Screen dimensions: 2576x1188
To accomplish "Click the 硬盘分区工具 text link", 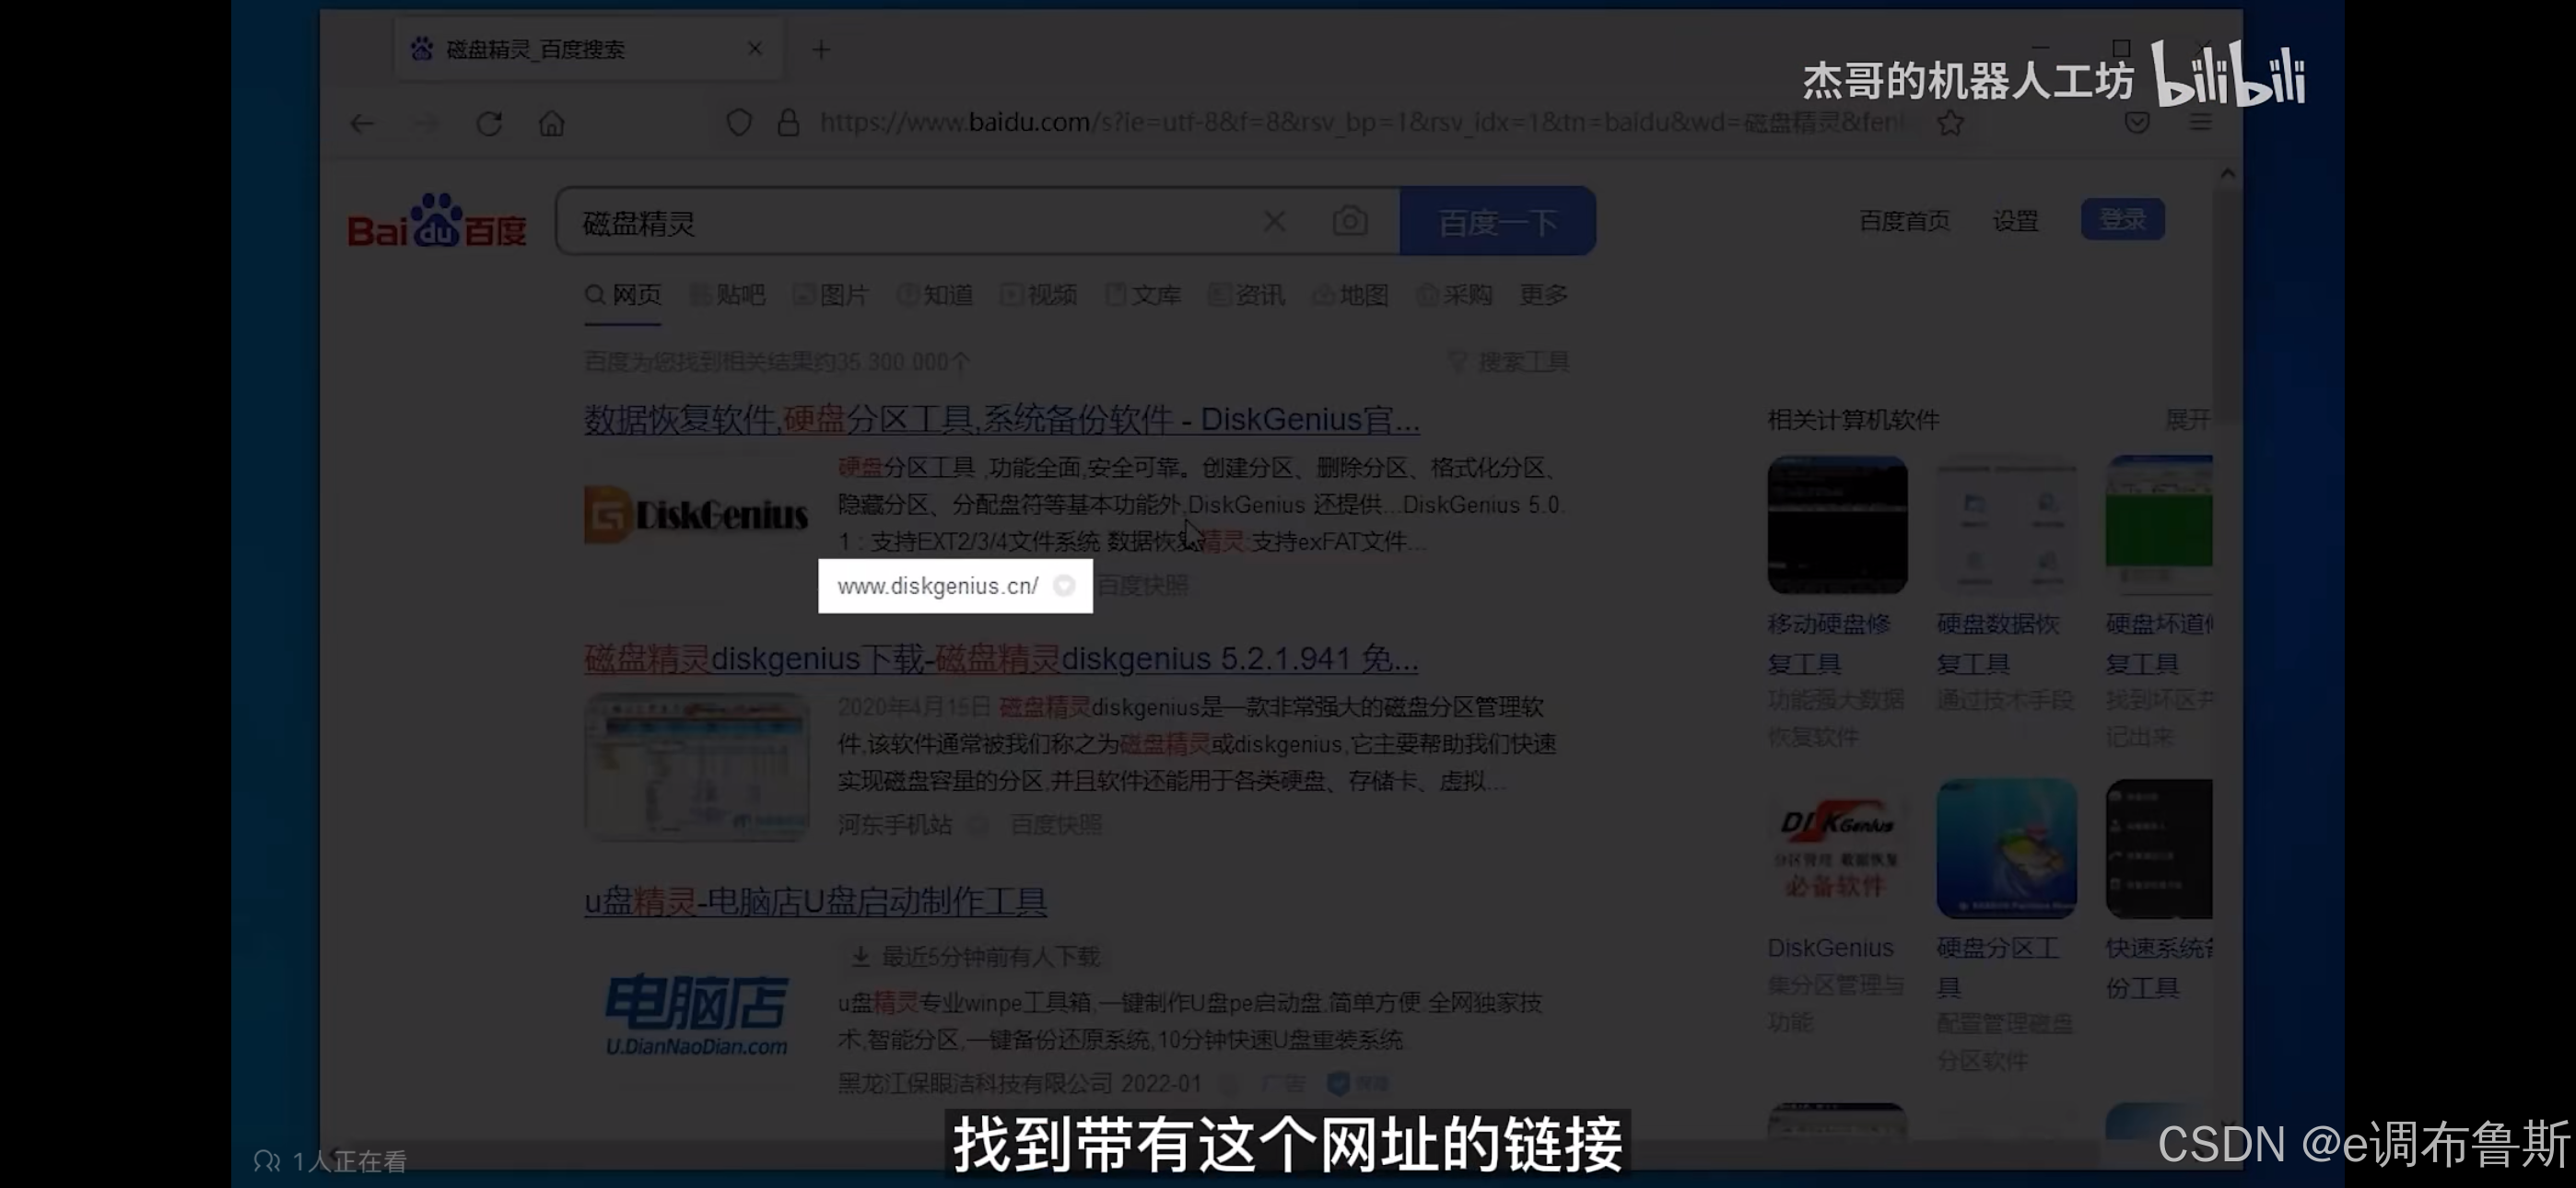I will point(1998,967).
